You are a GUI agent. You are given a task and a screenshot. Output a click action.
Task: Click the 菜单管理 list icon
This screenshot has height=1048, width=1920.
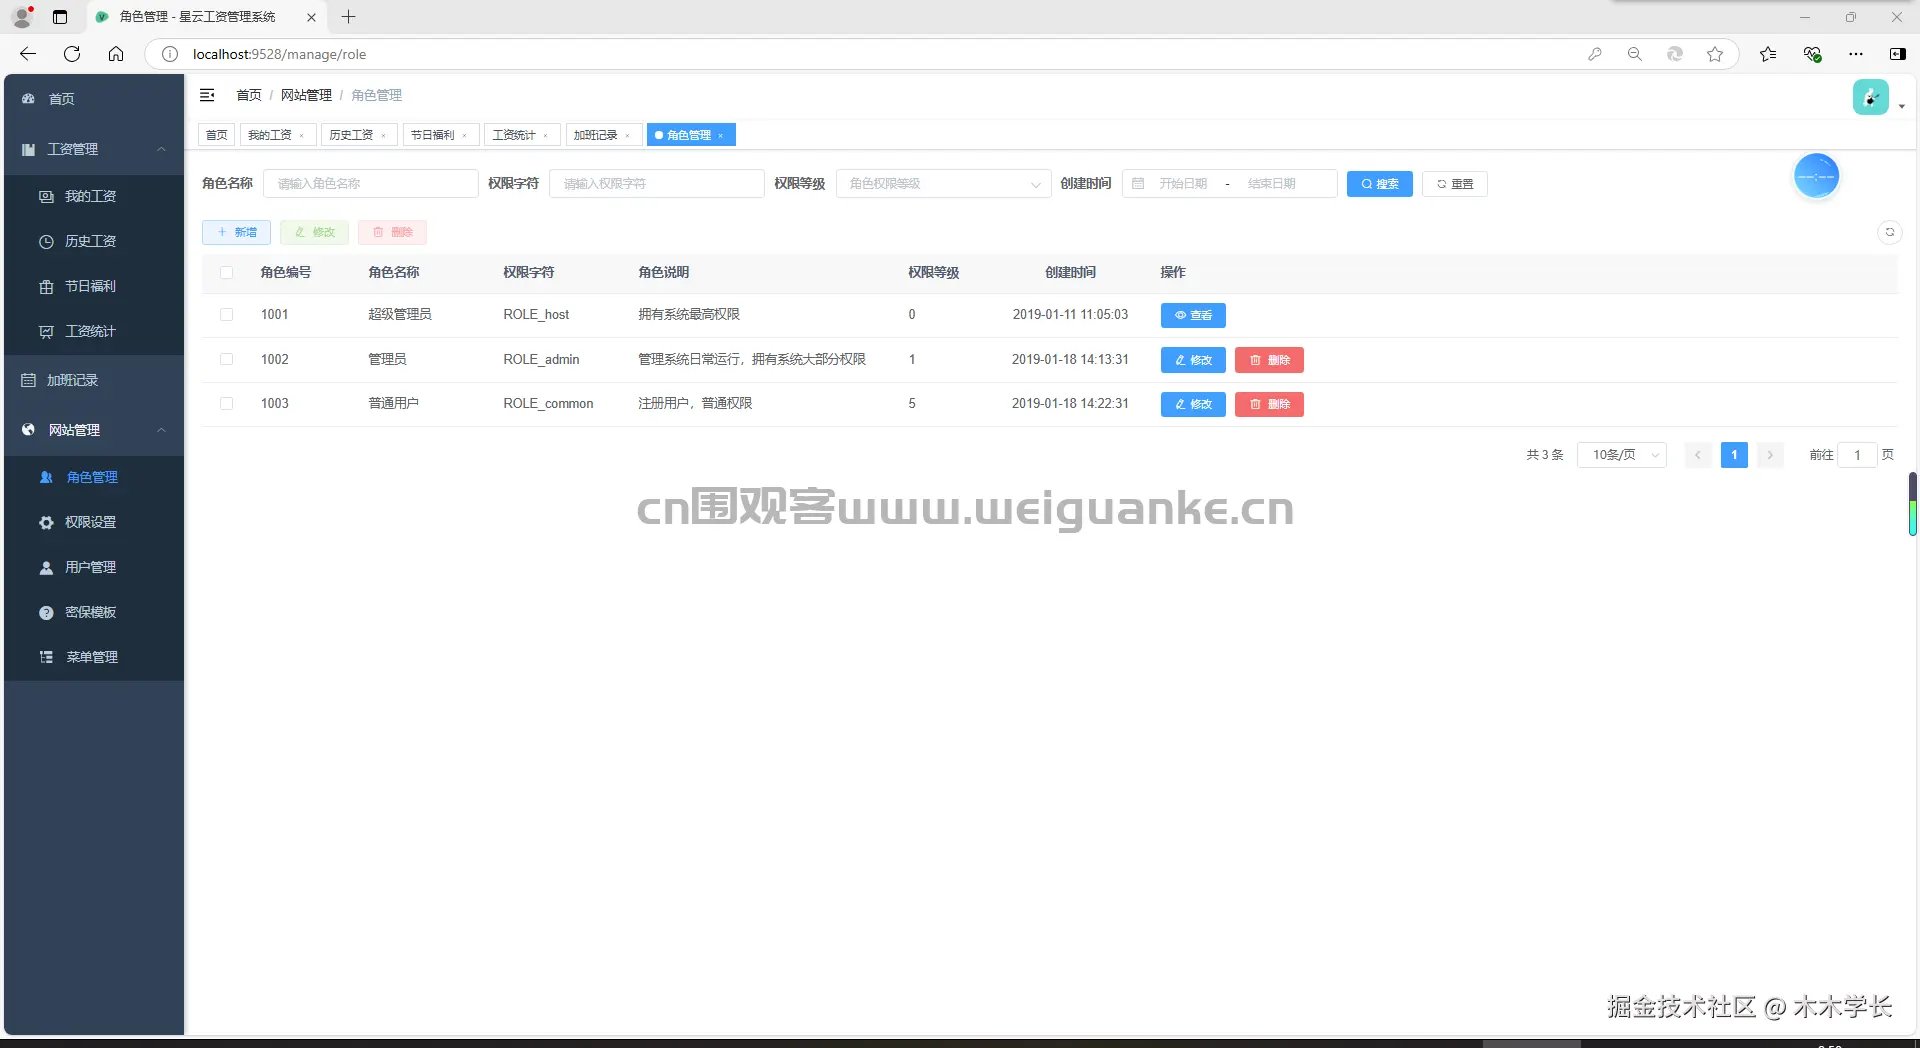(x=46, y=658)
